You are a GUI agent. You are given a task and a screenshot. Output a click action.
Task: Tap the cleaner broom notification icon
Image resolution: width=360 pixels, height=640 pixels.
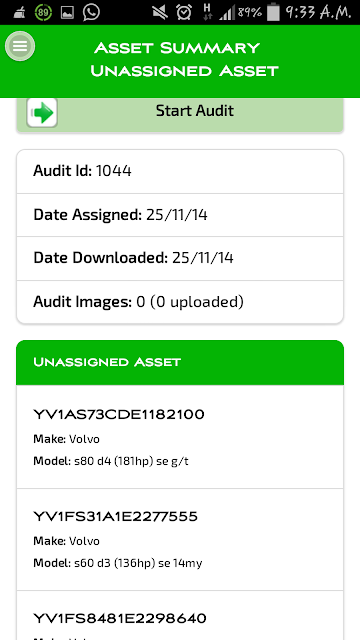click(x=18, y=13)
